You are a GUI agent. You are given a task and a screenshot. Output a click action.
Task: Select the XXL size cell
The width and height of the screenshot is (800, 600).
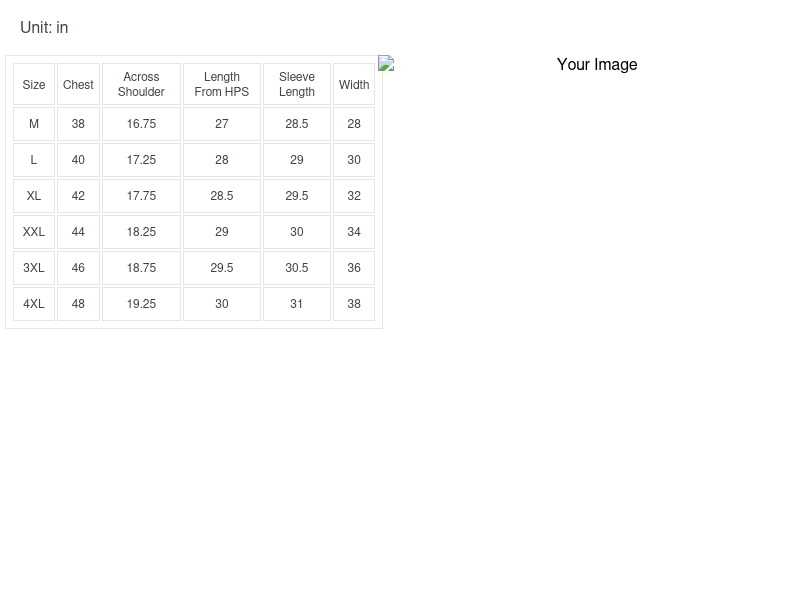(x=34, y=232)
